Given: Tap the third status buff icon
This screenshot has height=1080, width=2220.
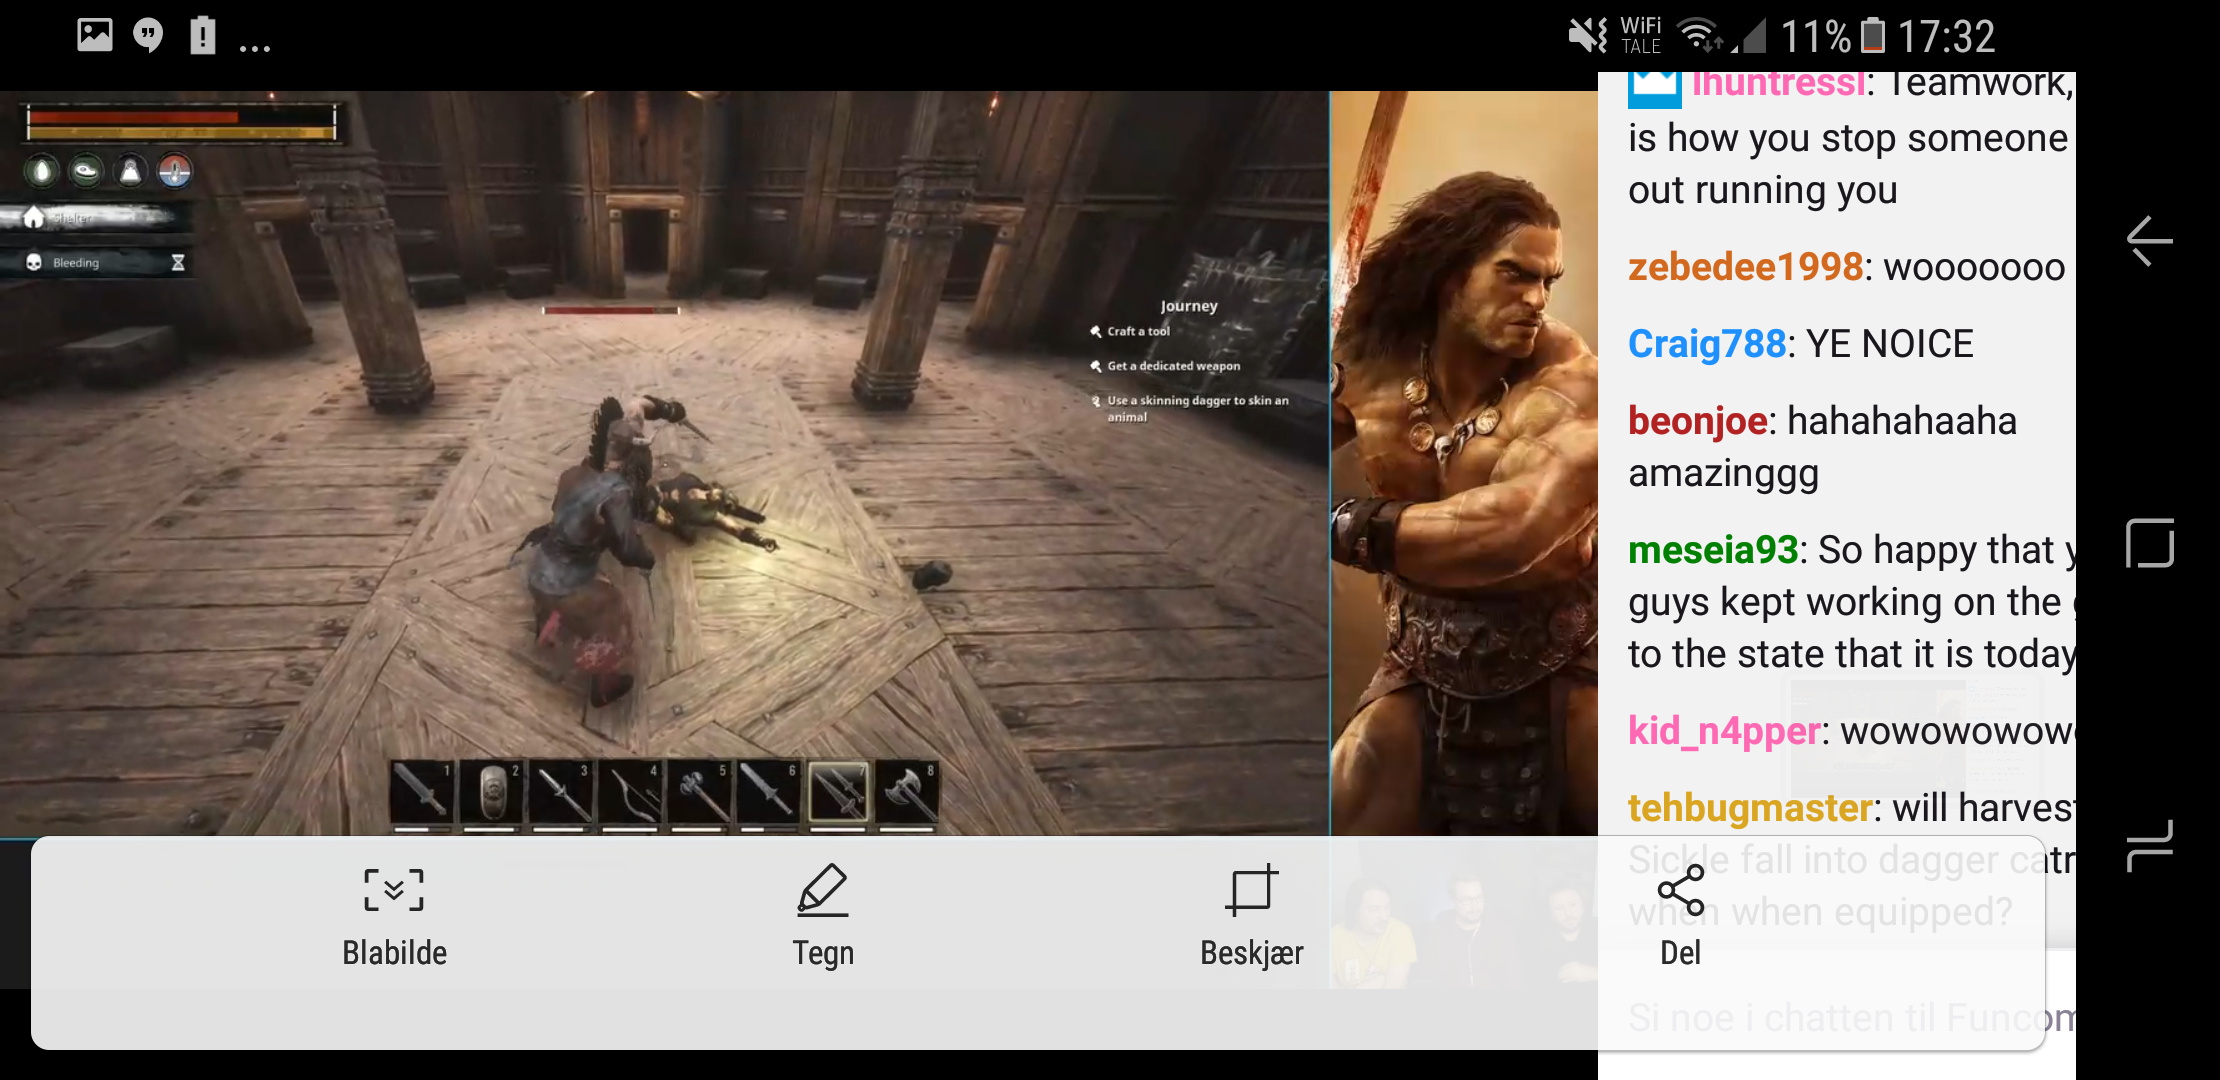Looking at the screenshot, I should (130, 172).
